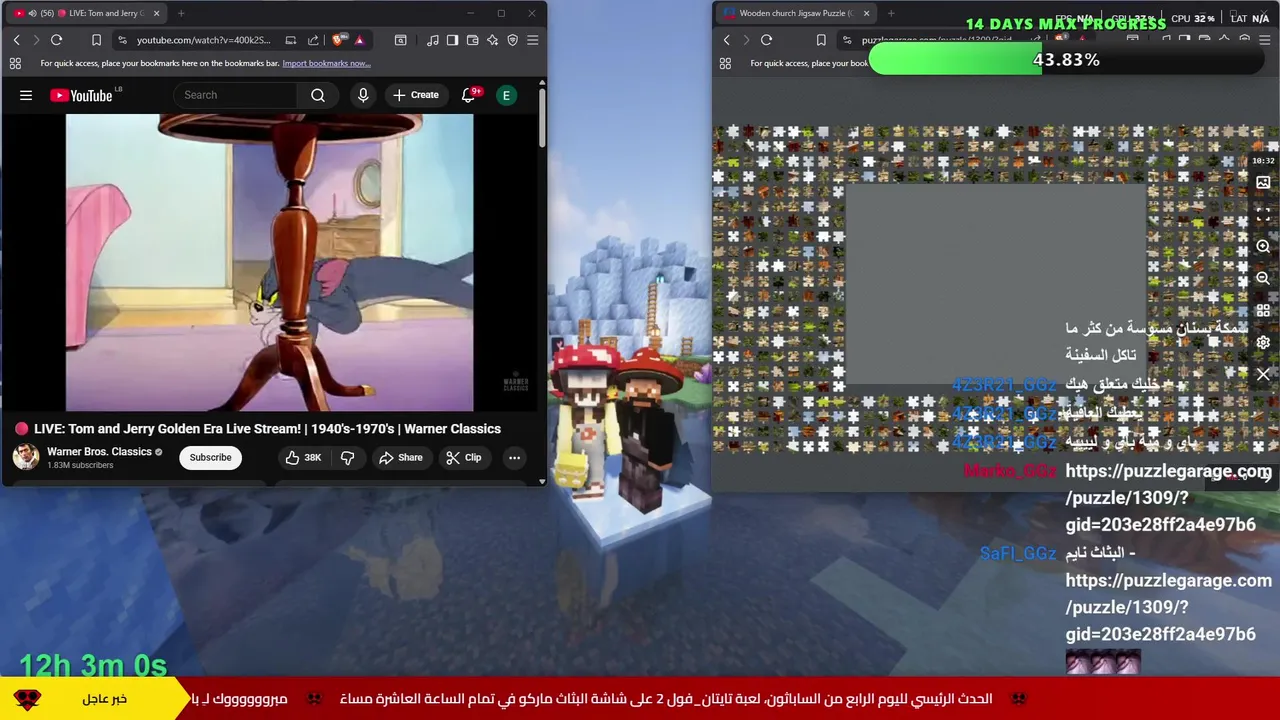The height and width of the screenshot is (720, 1280).
Task: Open the tab search icon in the YouTube window toolbar
Action: (400, 40)
